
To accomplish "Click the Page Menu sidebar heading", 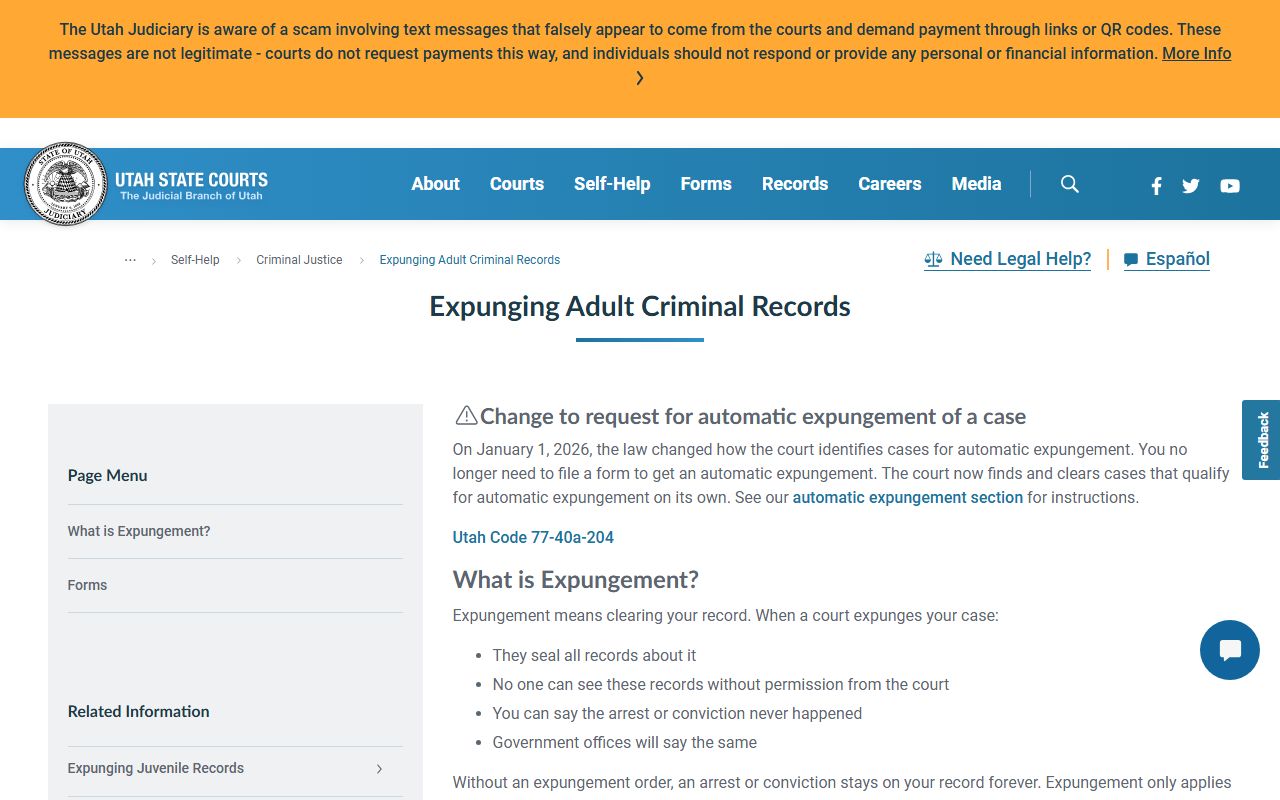I will tap(108, 476).
